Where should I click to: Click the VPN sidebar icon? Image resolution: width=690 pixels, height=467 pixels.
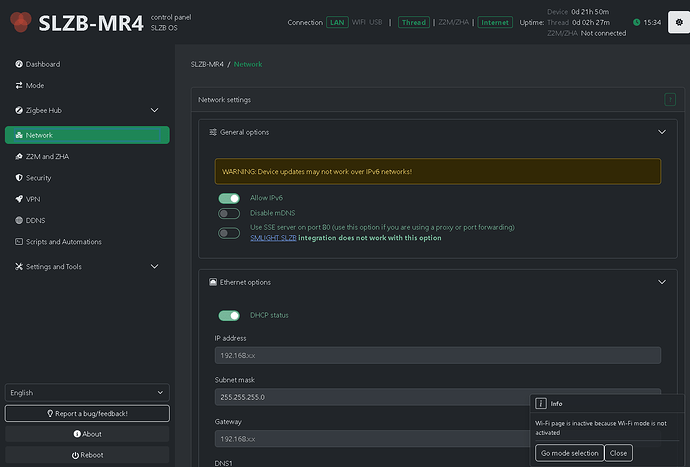pos(19,199)
